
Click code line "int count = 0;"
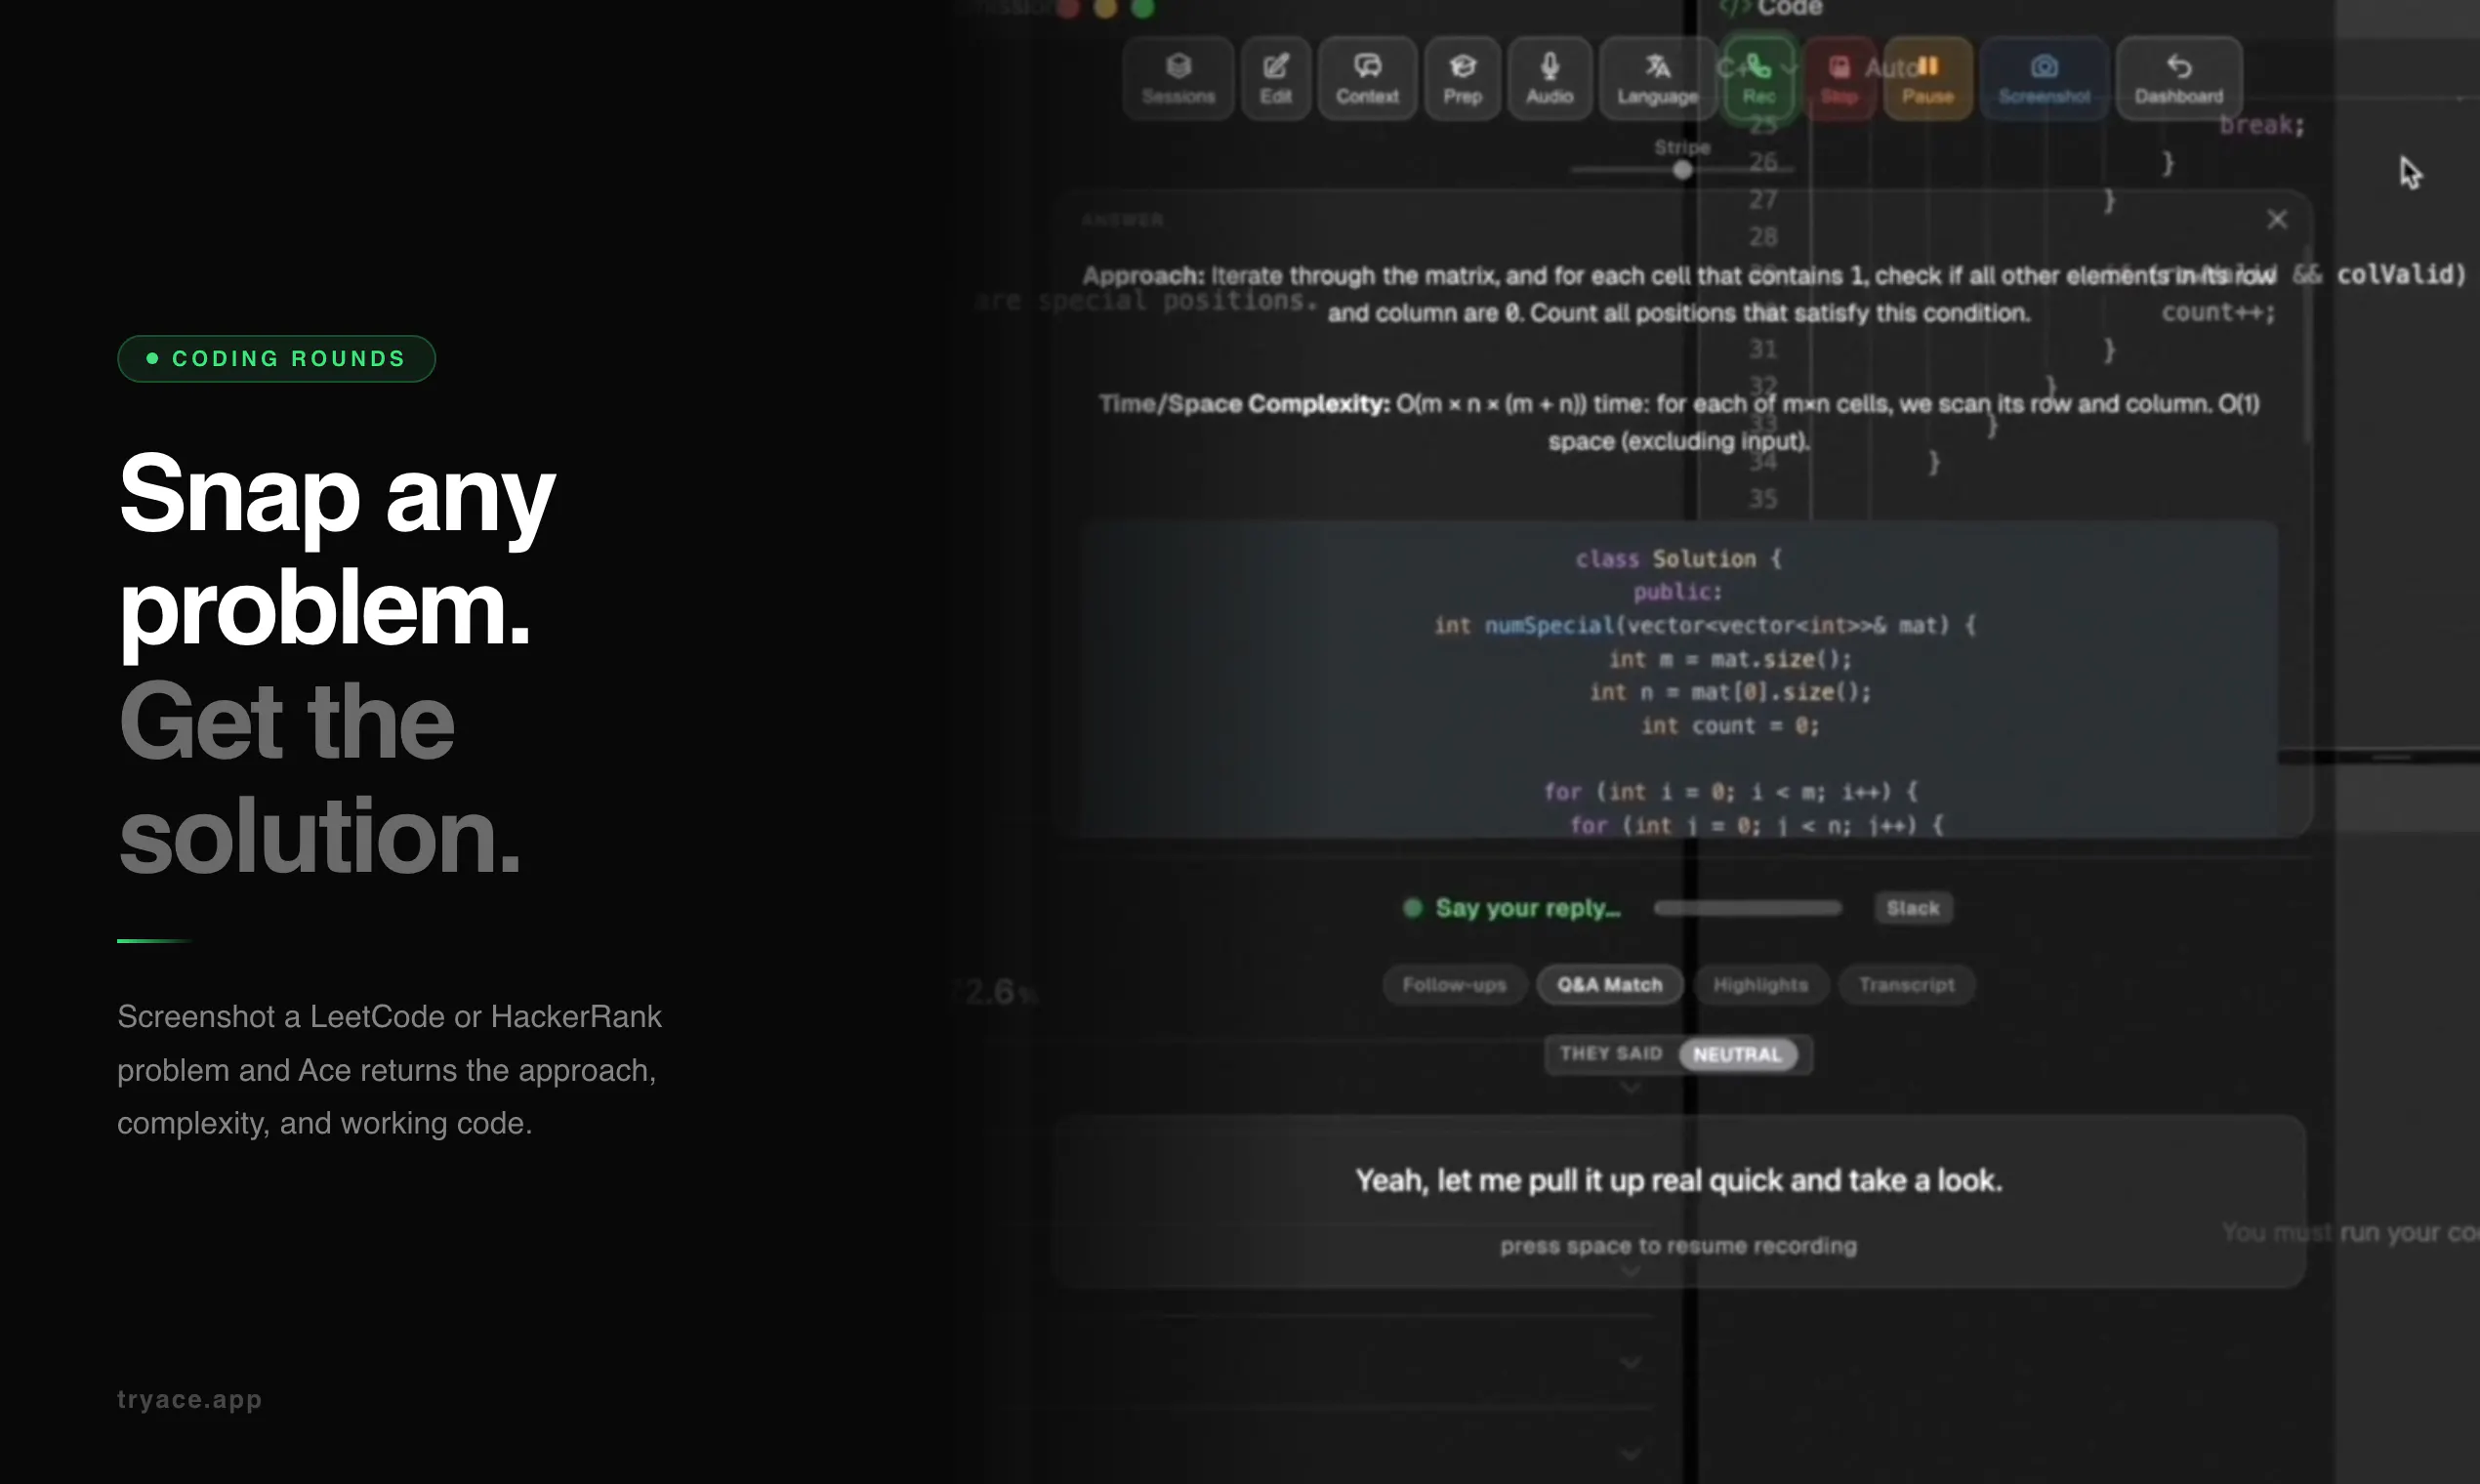coord(1730,726)
